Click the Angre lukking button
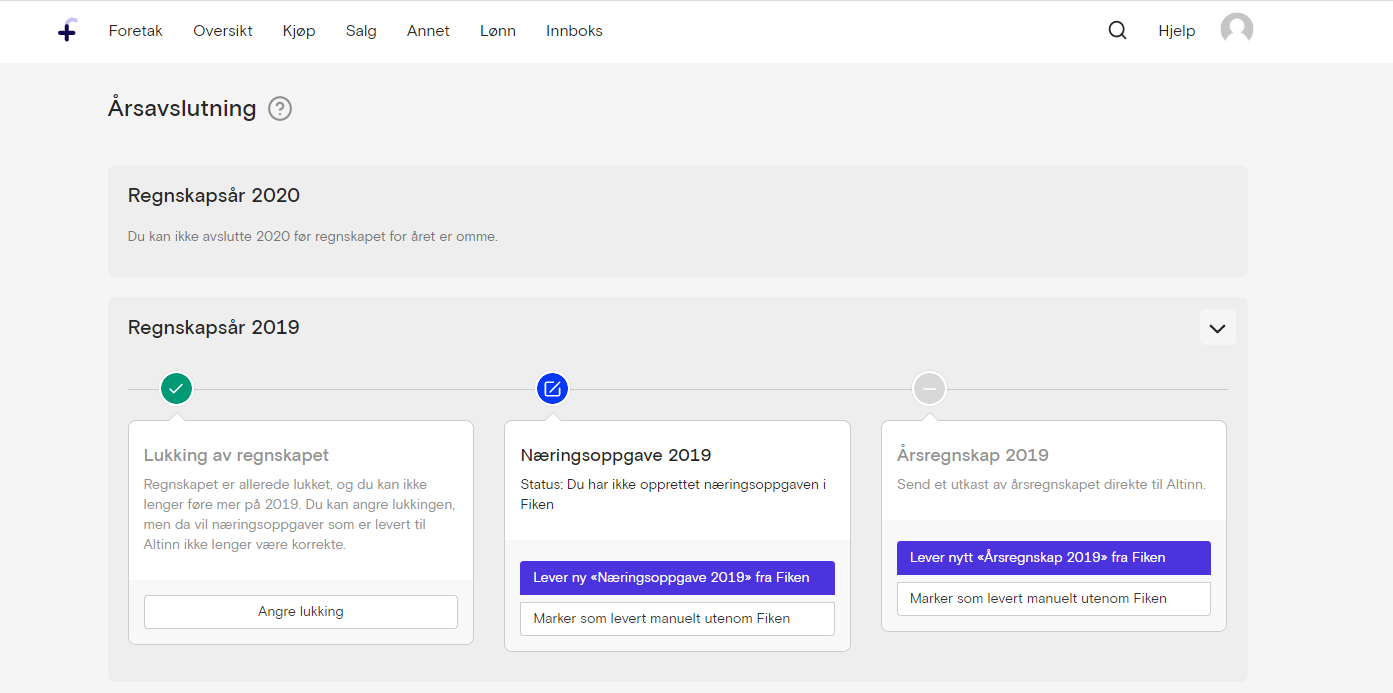 click(x=301, y=612)
